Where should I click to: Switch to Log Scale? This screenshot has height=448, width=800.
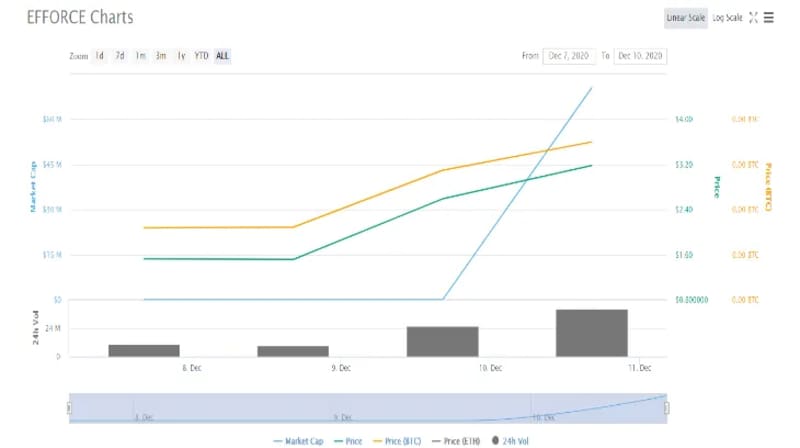(727, 18)
